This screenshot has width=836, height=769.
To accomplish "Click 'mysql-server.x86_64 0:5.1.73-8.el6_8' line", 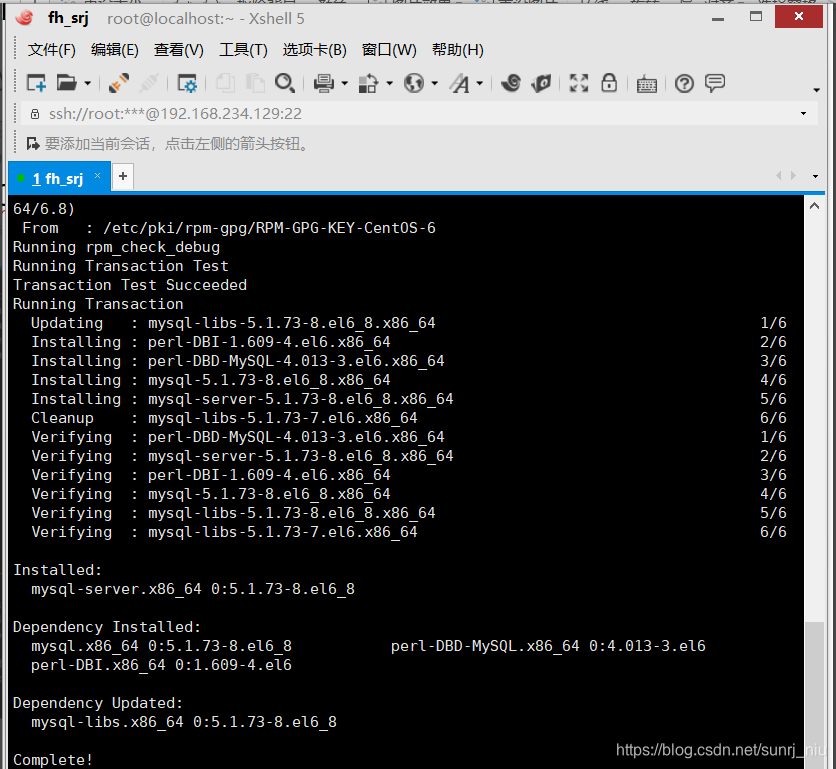I will click(193, 589).
